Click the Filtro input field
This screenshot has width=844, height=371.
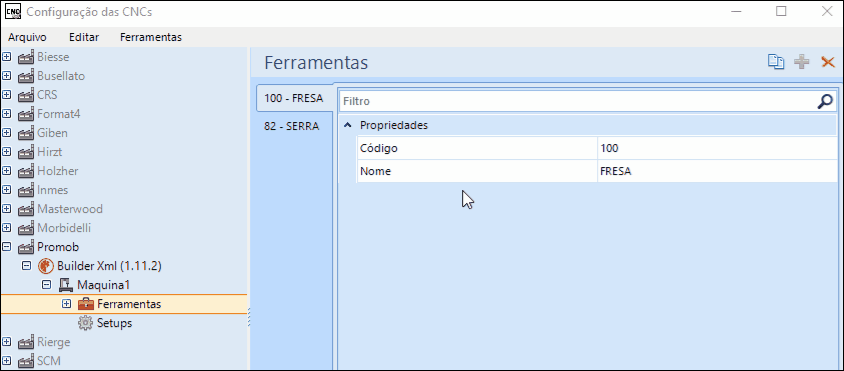[x=579, y=101]
